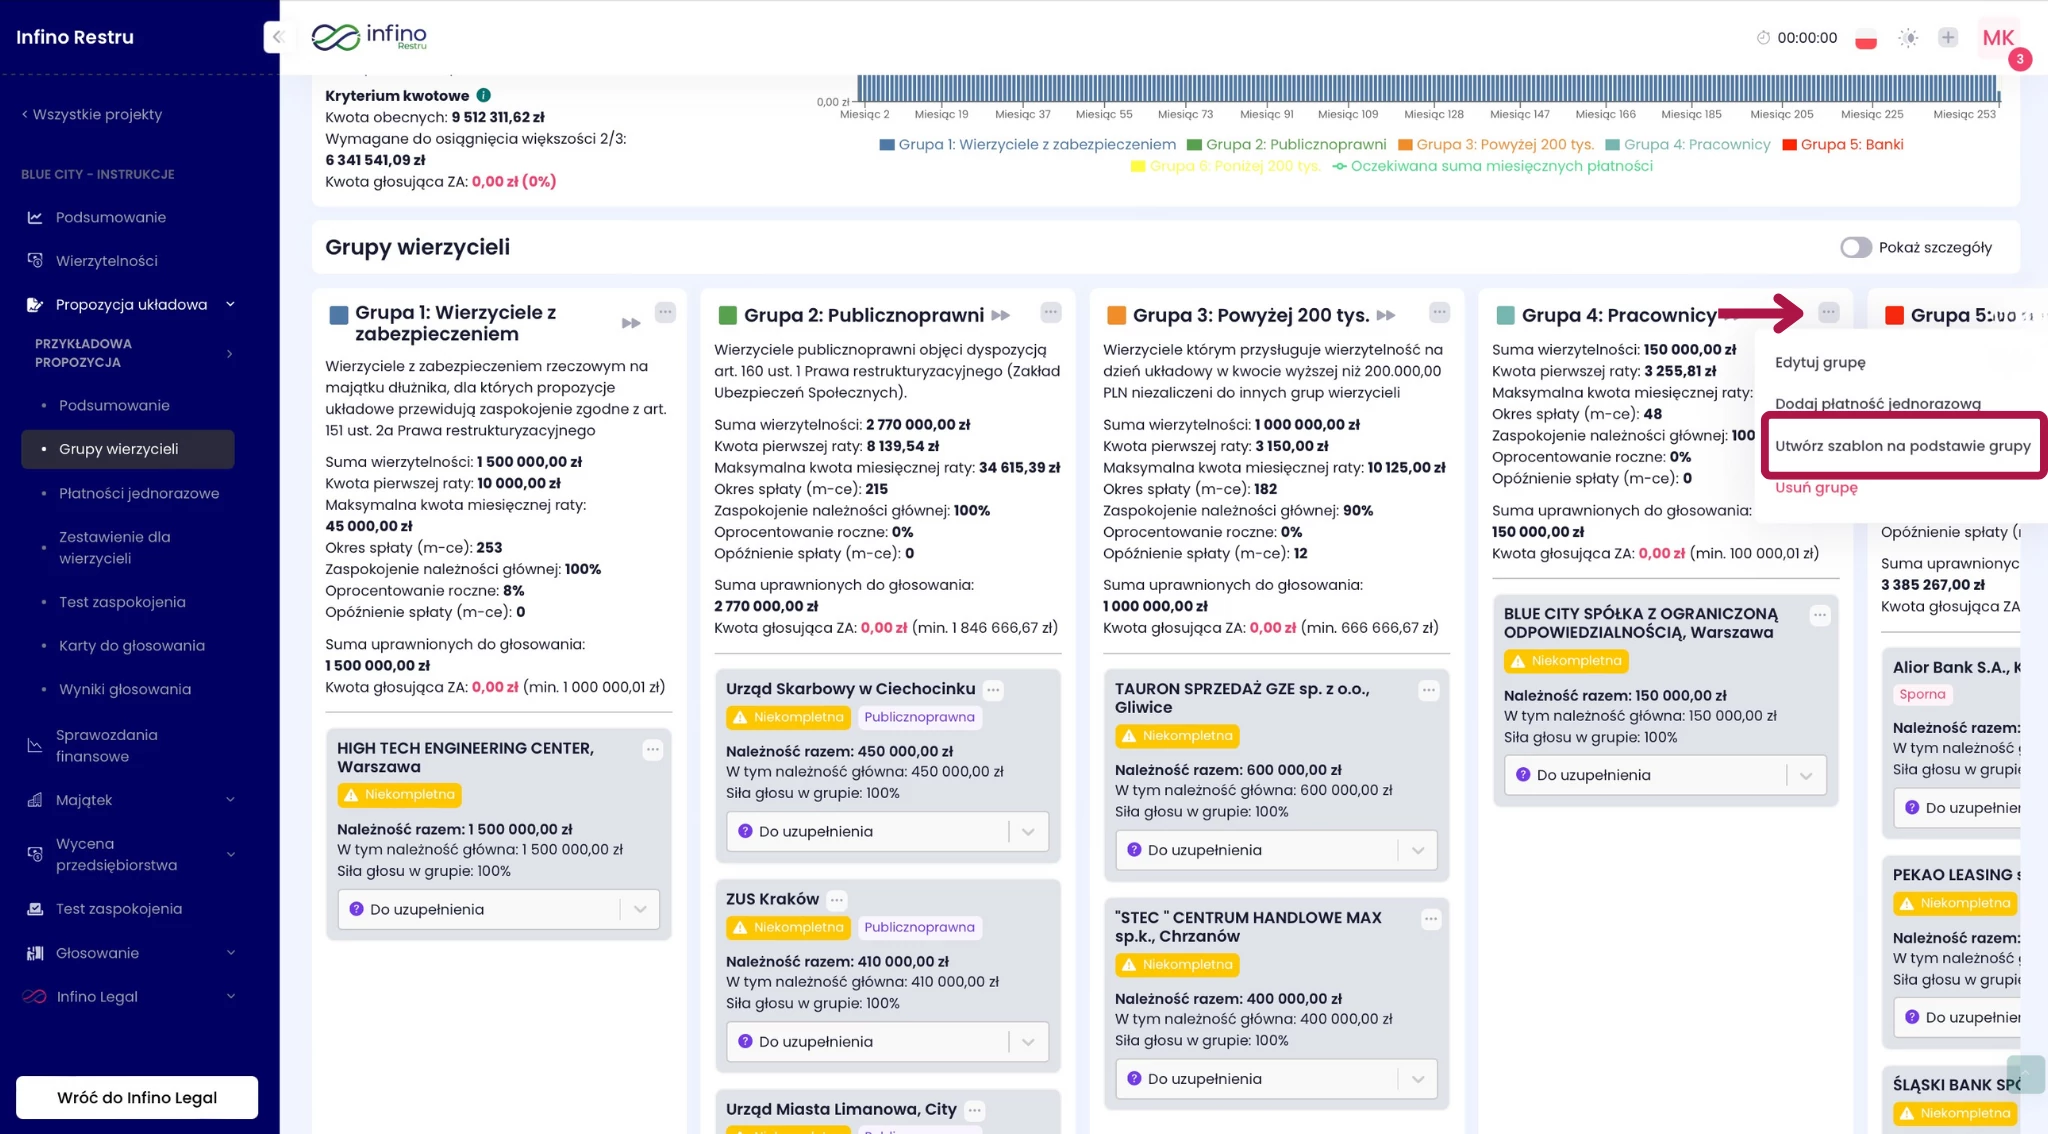Image resolution: width=2048 pixels, height=1134 pixels.
Task: Open Do uzupełnienia dropdown for HIGH TECH ENGINEERING CENTER
Action: pos(498,909)
